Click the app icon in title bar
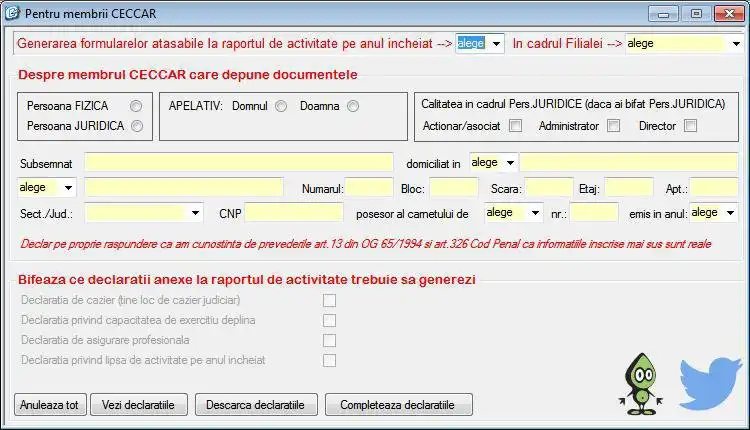This screenshot has height=430, width=750. pyautogui.click(x=12, y=13)
